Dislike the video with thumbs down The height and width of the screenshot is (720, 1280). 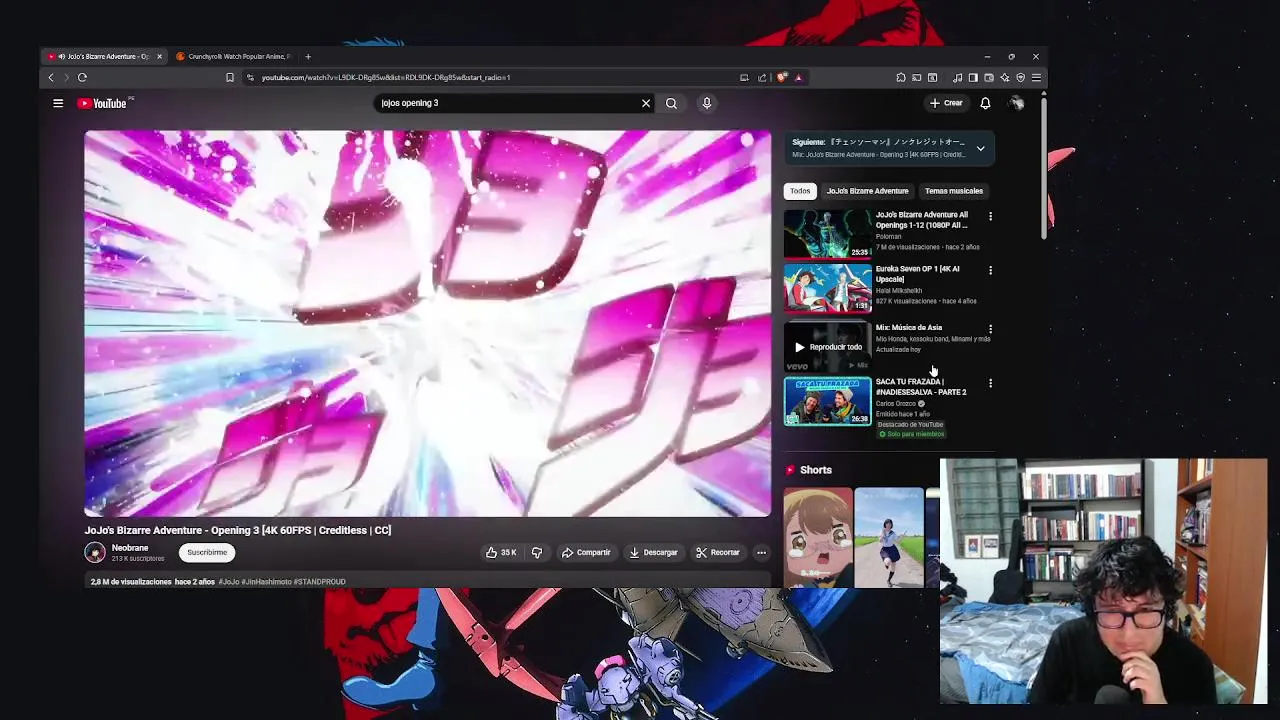[537, 552]
